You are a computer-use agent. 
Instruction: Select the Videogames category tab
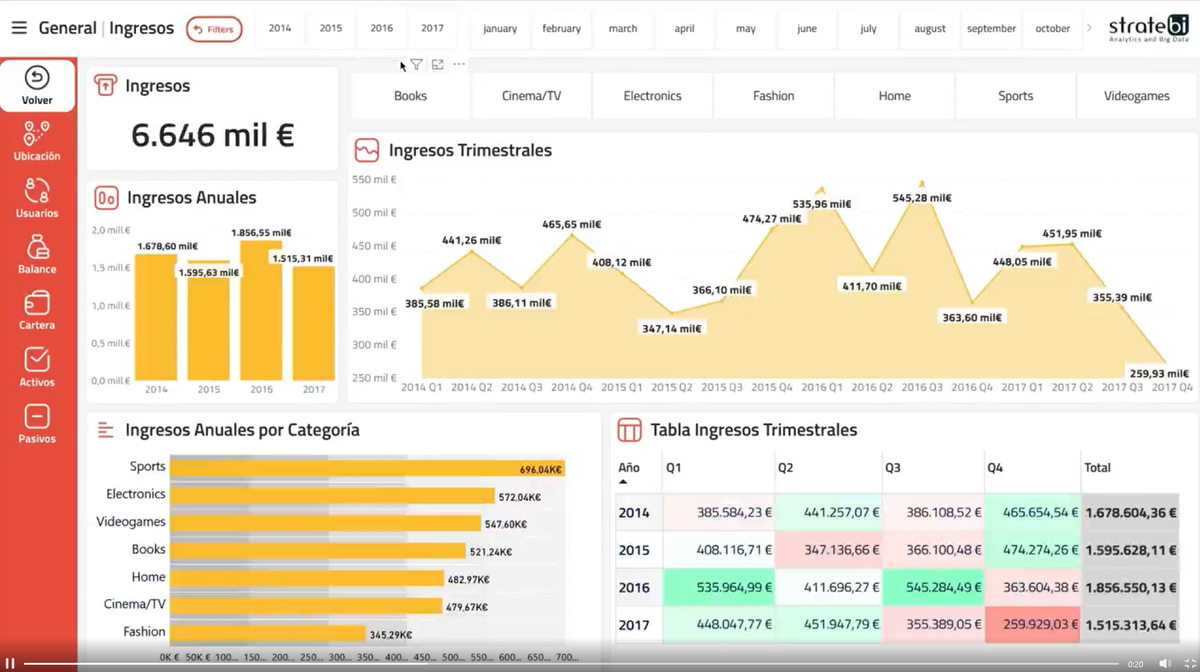click(x=1136, y=96)
